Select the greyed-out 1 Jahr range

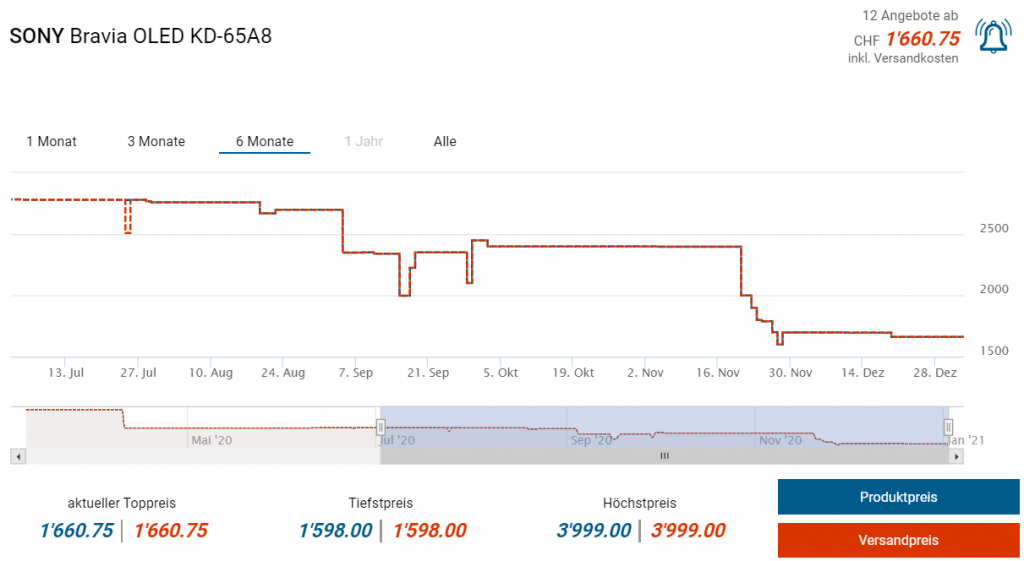tap(364, 142)
